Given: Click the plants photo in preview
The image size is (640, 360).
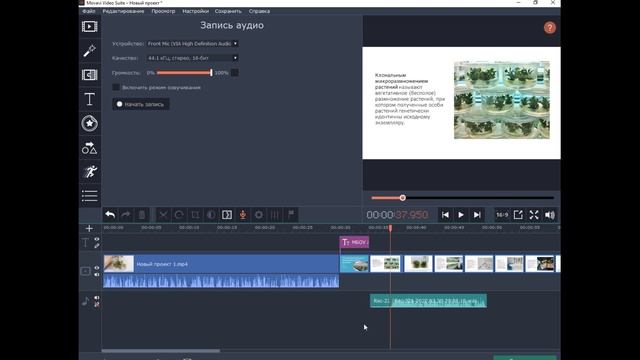Looking at the screenshot, I should point(502,100).
